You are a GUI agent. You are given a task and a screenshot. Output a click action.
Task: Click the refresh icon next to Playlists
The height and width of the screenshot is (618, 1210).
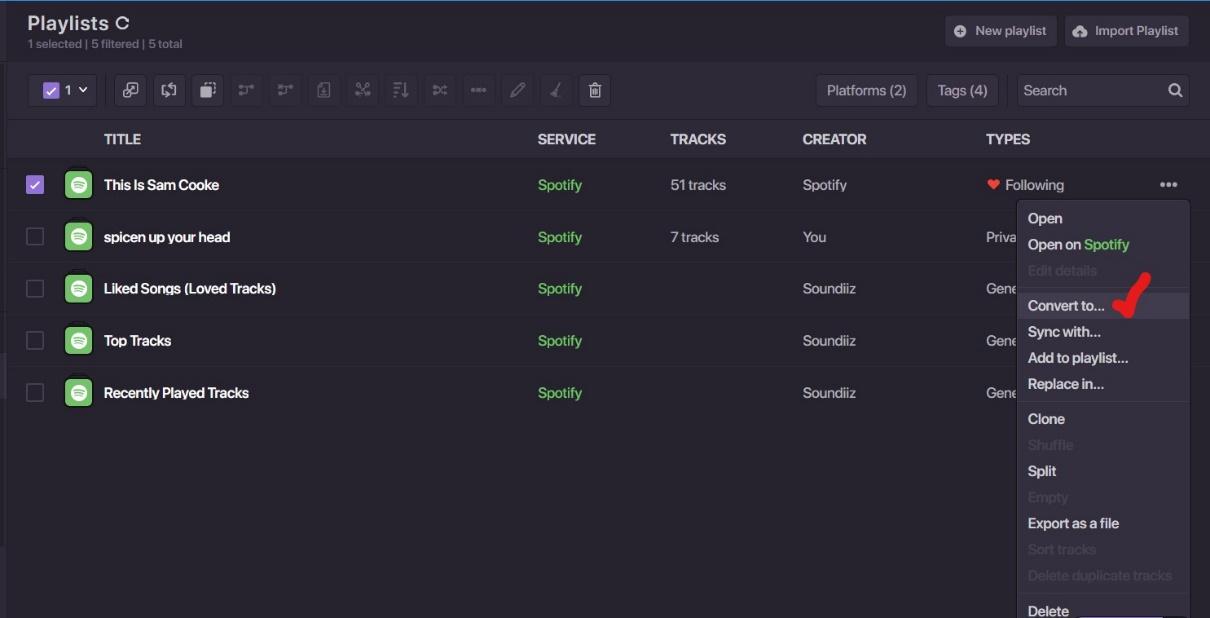coord(123,23)
